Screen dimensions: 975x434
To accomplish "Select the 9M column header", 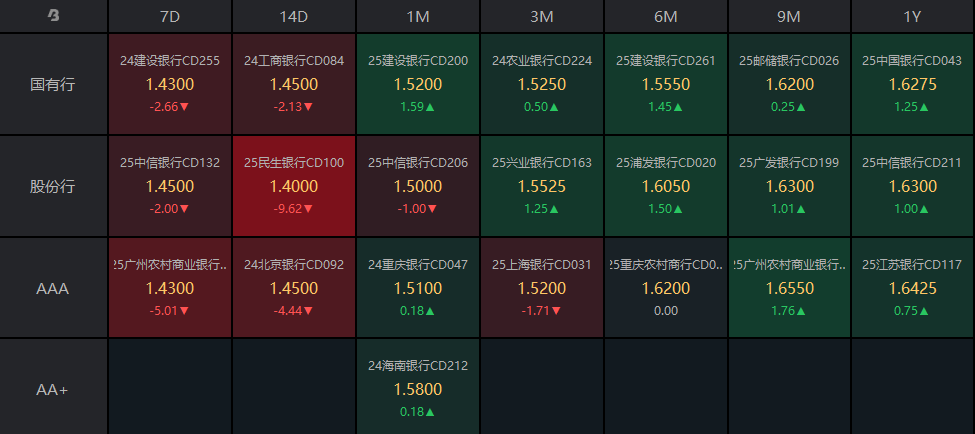I will [x=790, y=16].
